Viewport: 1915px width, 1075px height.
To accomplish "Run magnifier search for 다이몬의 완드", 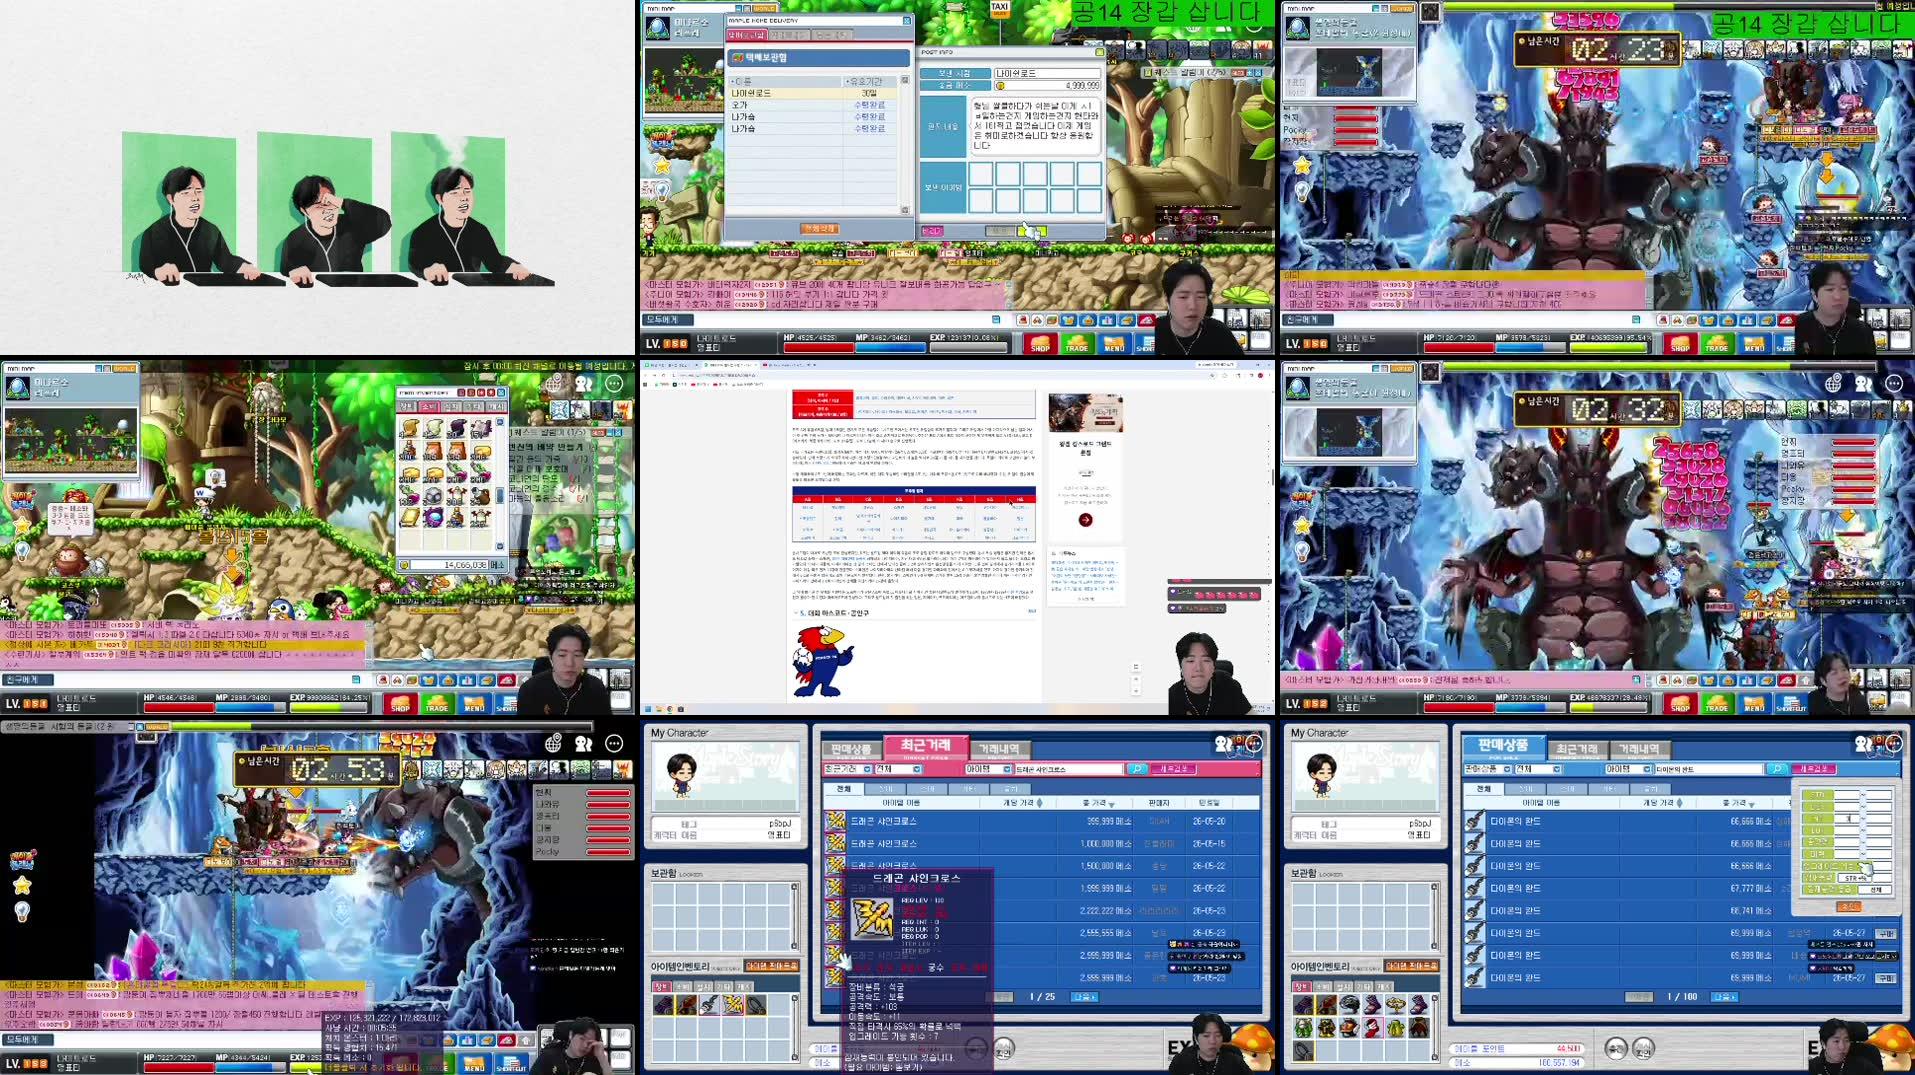I will [1776, 769].
